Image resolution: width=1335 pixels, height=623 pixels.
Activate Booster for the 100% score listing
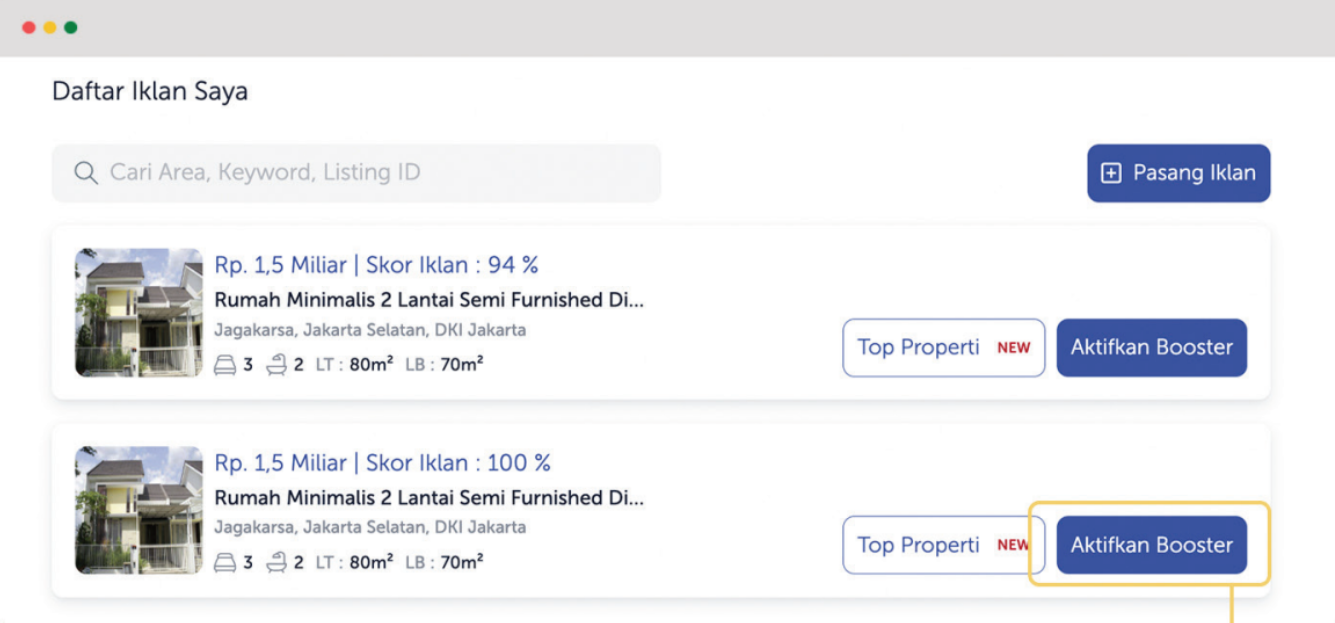(1152, 545)
